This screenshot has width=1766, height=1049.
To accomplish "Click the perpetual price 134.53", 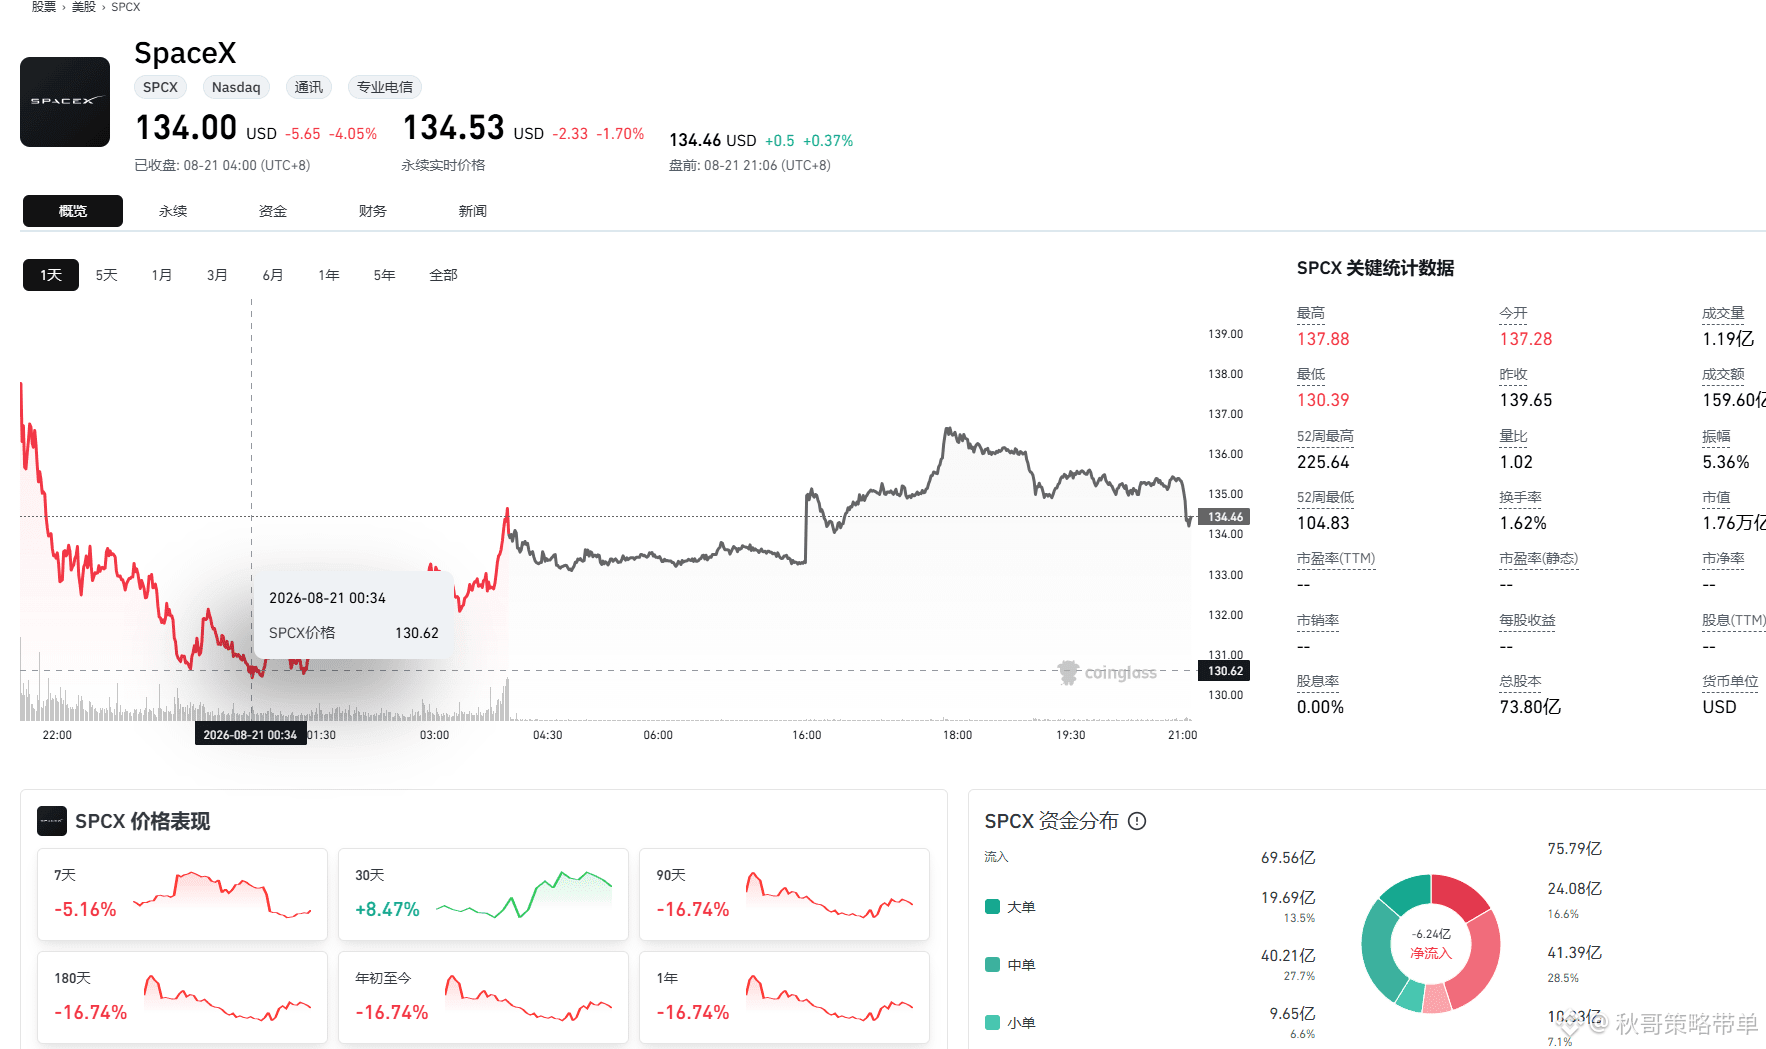I will click(453, 128).
